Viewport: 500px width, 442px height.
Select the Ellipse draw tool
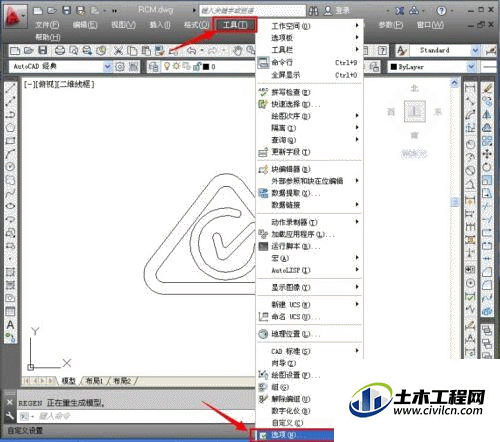pyautogui.click(x=10, y=206)
